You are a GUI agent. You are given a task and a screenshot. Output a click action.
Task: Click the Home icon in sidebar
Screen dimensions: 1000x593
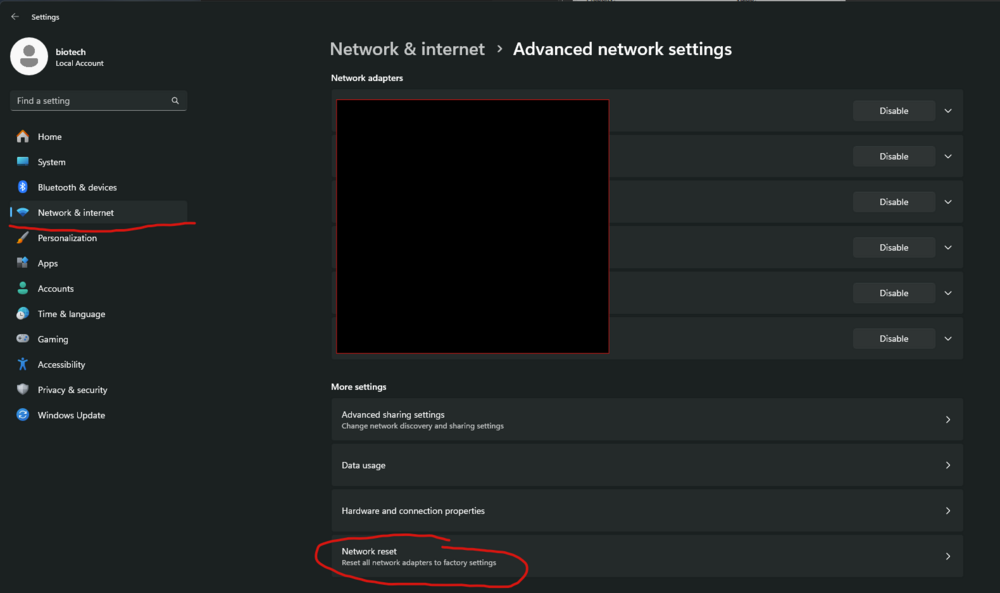[x=23, y=137]
